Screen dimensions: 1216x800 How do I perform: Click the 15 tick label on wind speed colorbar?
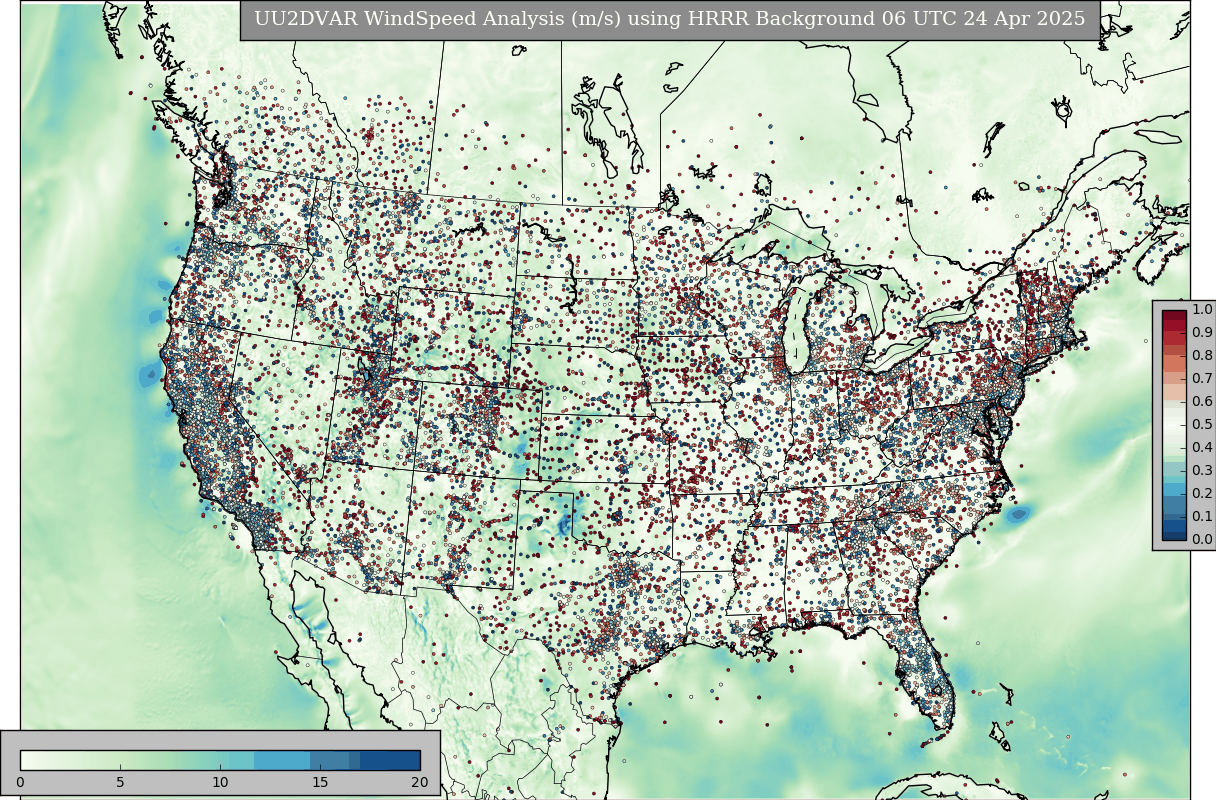320,782
